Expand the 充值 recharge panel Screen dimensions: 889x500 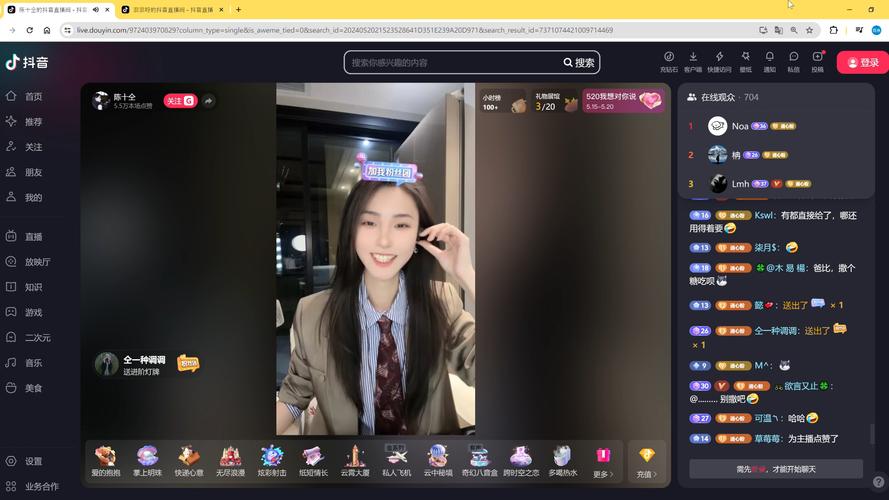tap(646, 461)
